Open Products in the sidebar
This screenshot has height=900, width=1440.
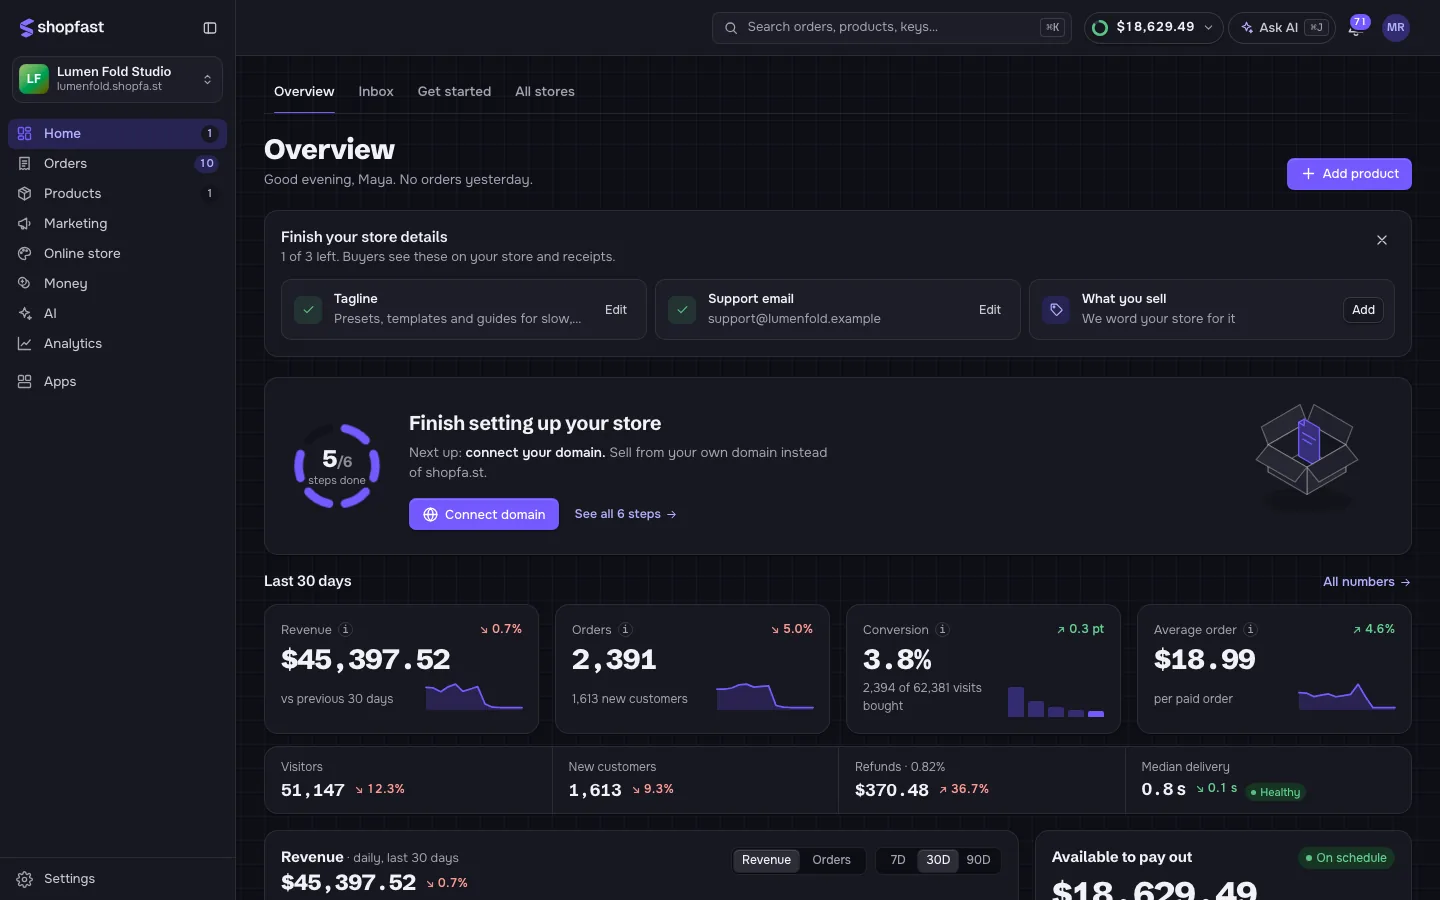117,194
